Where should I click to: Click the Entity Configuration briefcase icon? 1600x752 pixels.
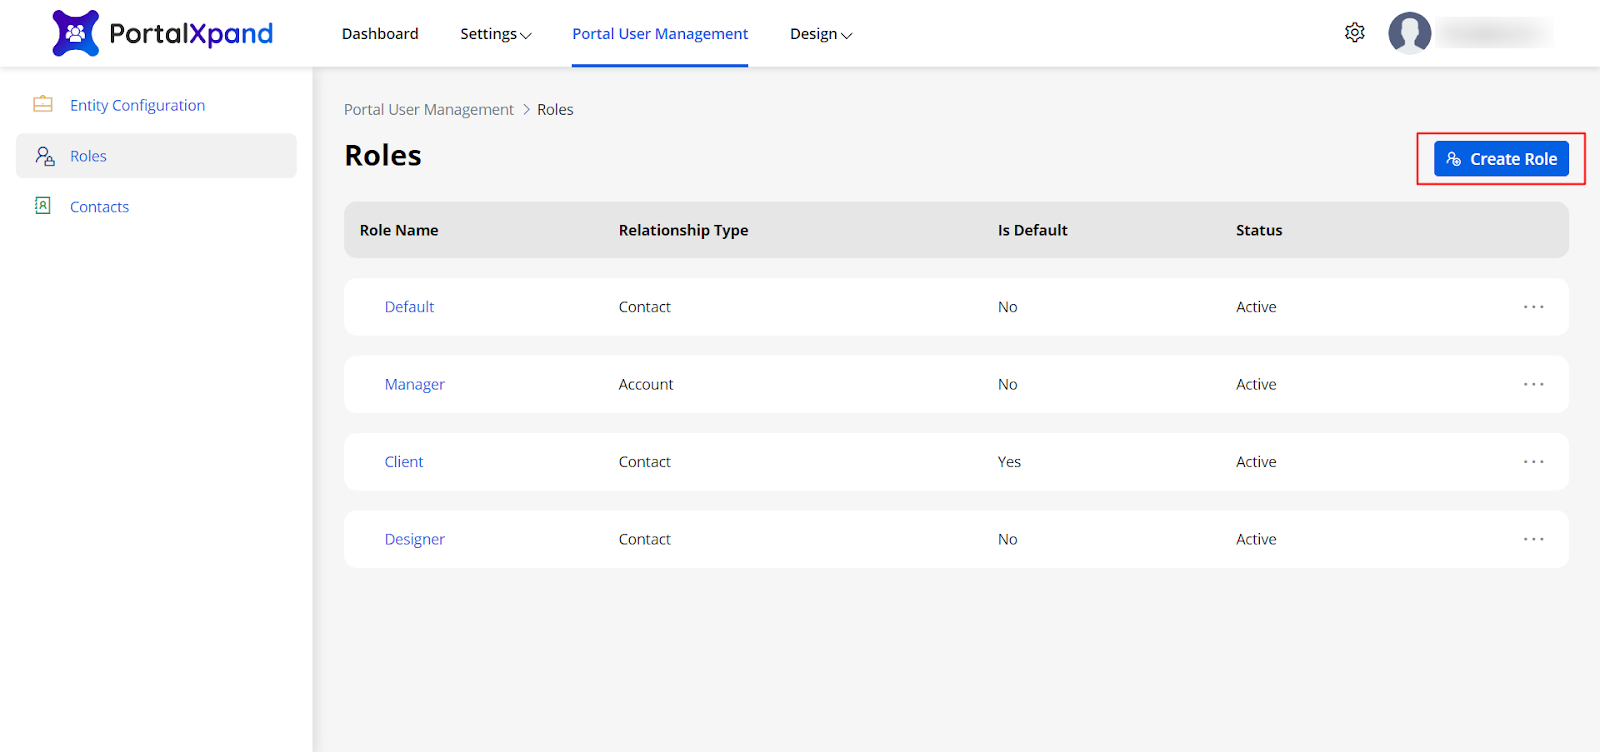[x=43, y=104]
